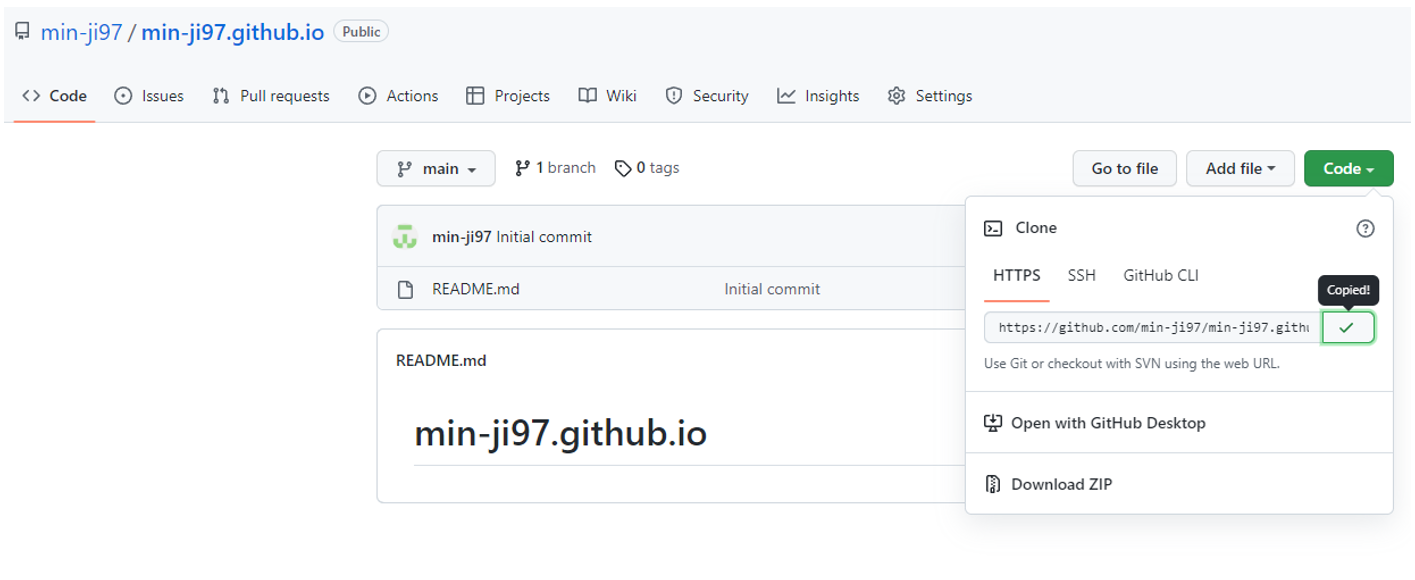The height and width of the screenshot is (580, 1415).
Task: Open the Projects tab
Action: pos(508,96)
